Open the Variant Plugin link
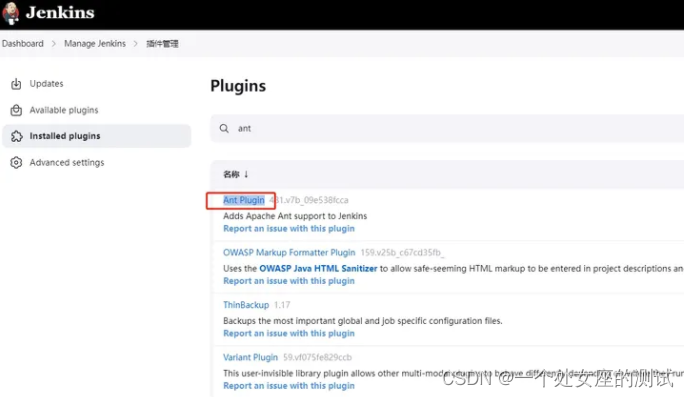This screenshot has height=397, width=689. coord(250,357)
